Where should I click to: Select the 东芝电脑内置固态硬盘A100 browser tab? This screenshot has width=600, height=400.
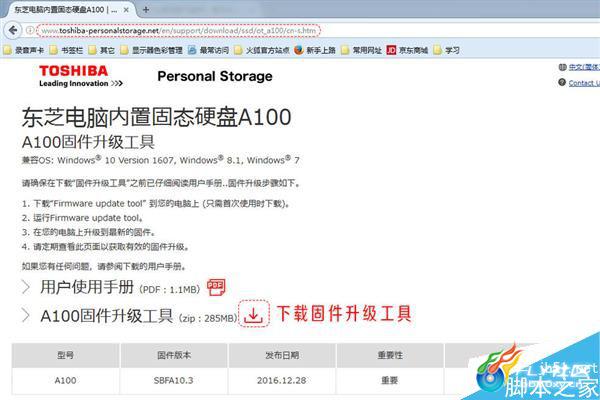point(67,10)
